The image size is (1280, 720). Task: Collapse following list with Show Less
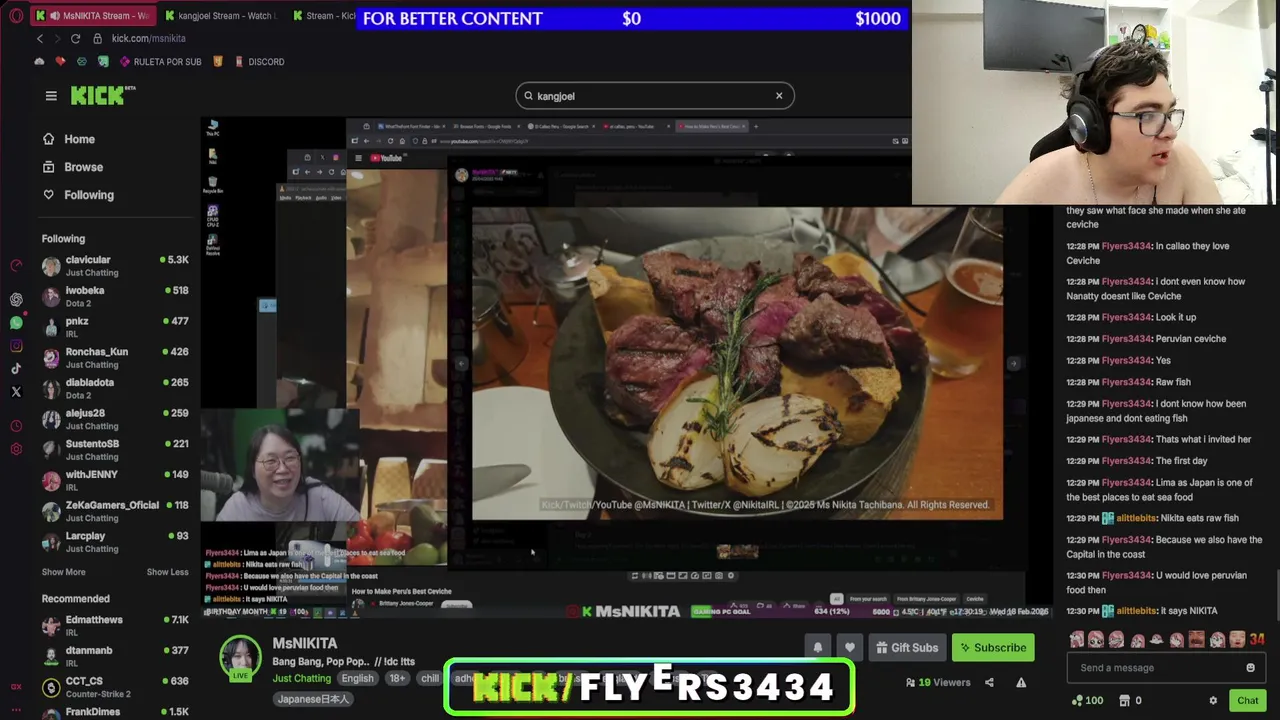(167, 572)
